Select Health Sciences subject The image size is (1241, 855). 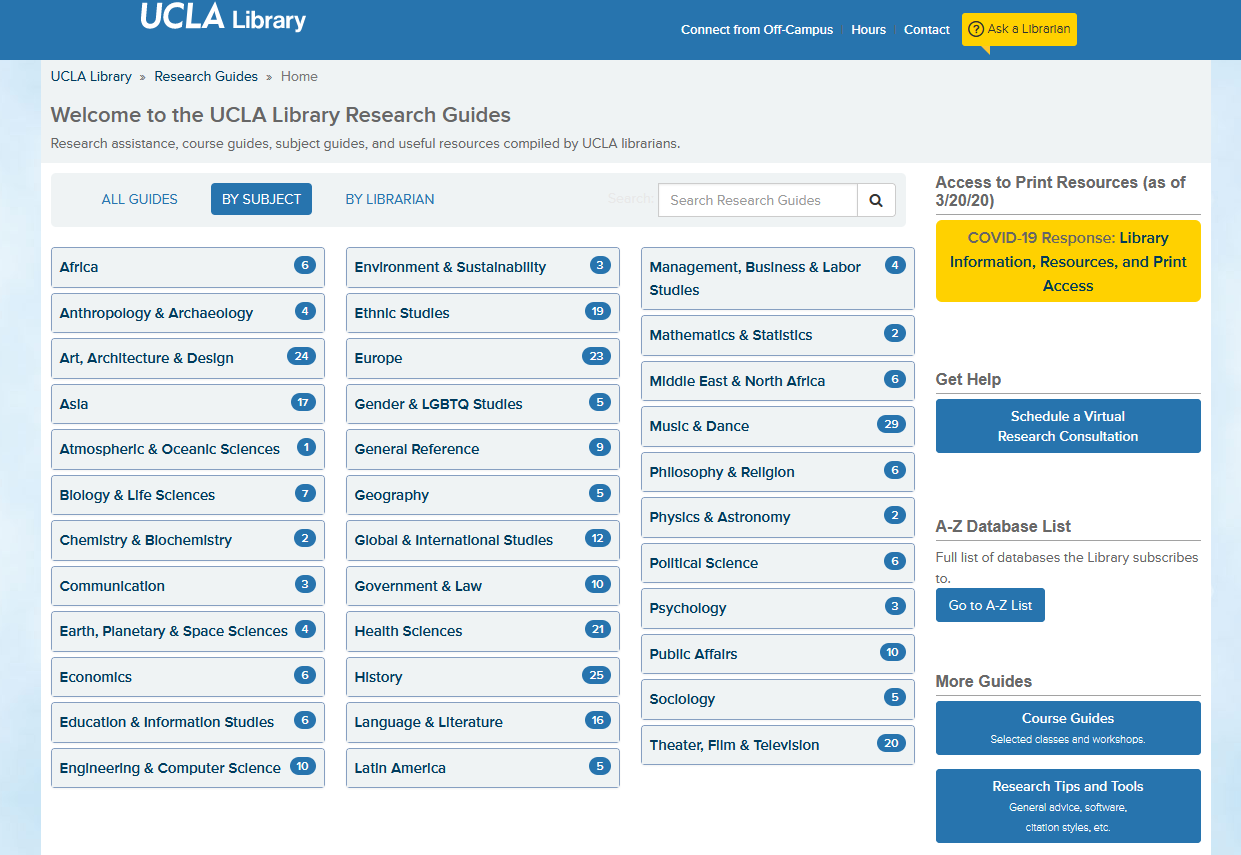483,631
